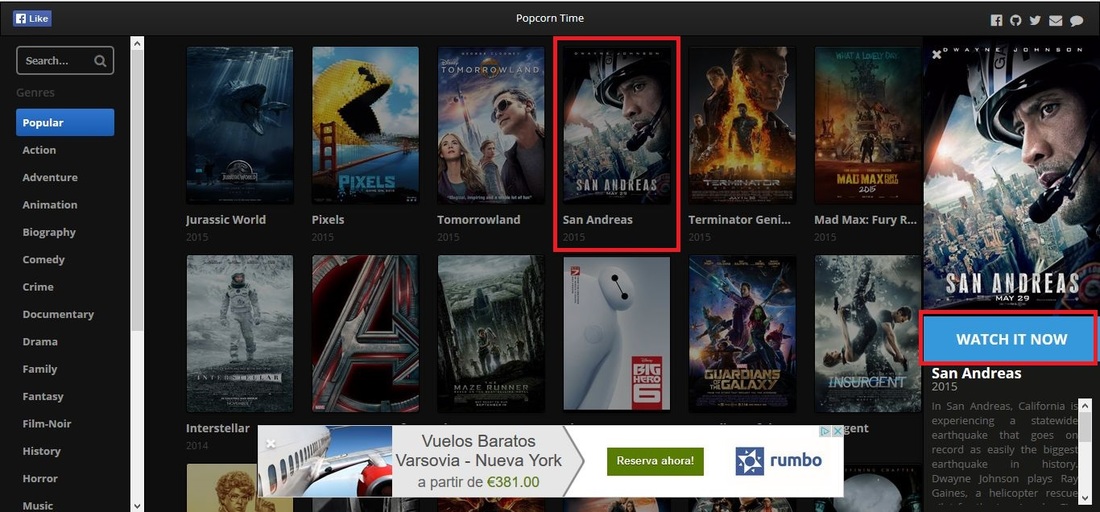
Task: Click the WATCH IT NOW button
Action: (x=1011, y=339)
